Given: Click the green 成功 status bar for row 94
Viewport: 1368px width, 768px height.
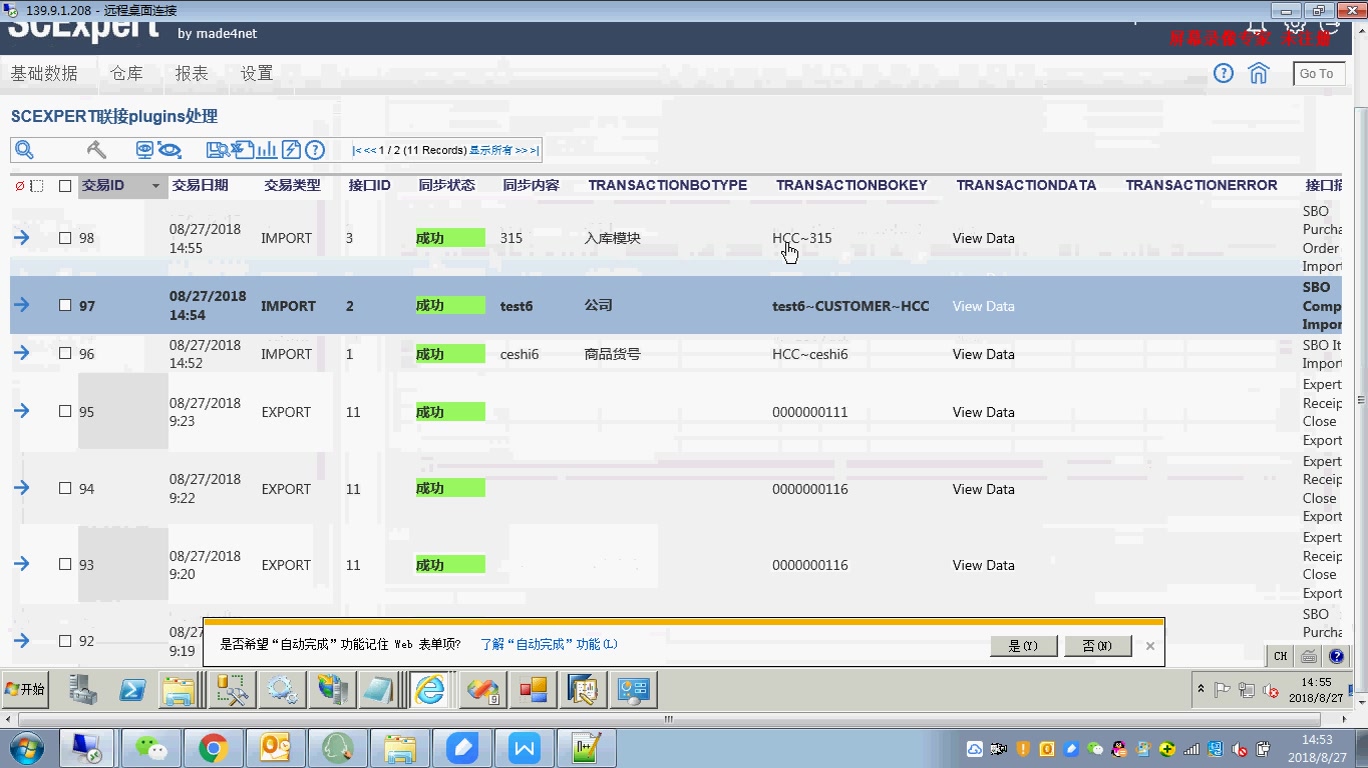Looking at the screenshot, I should (x=449, y=488).
